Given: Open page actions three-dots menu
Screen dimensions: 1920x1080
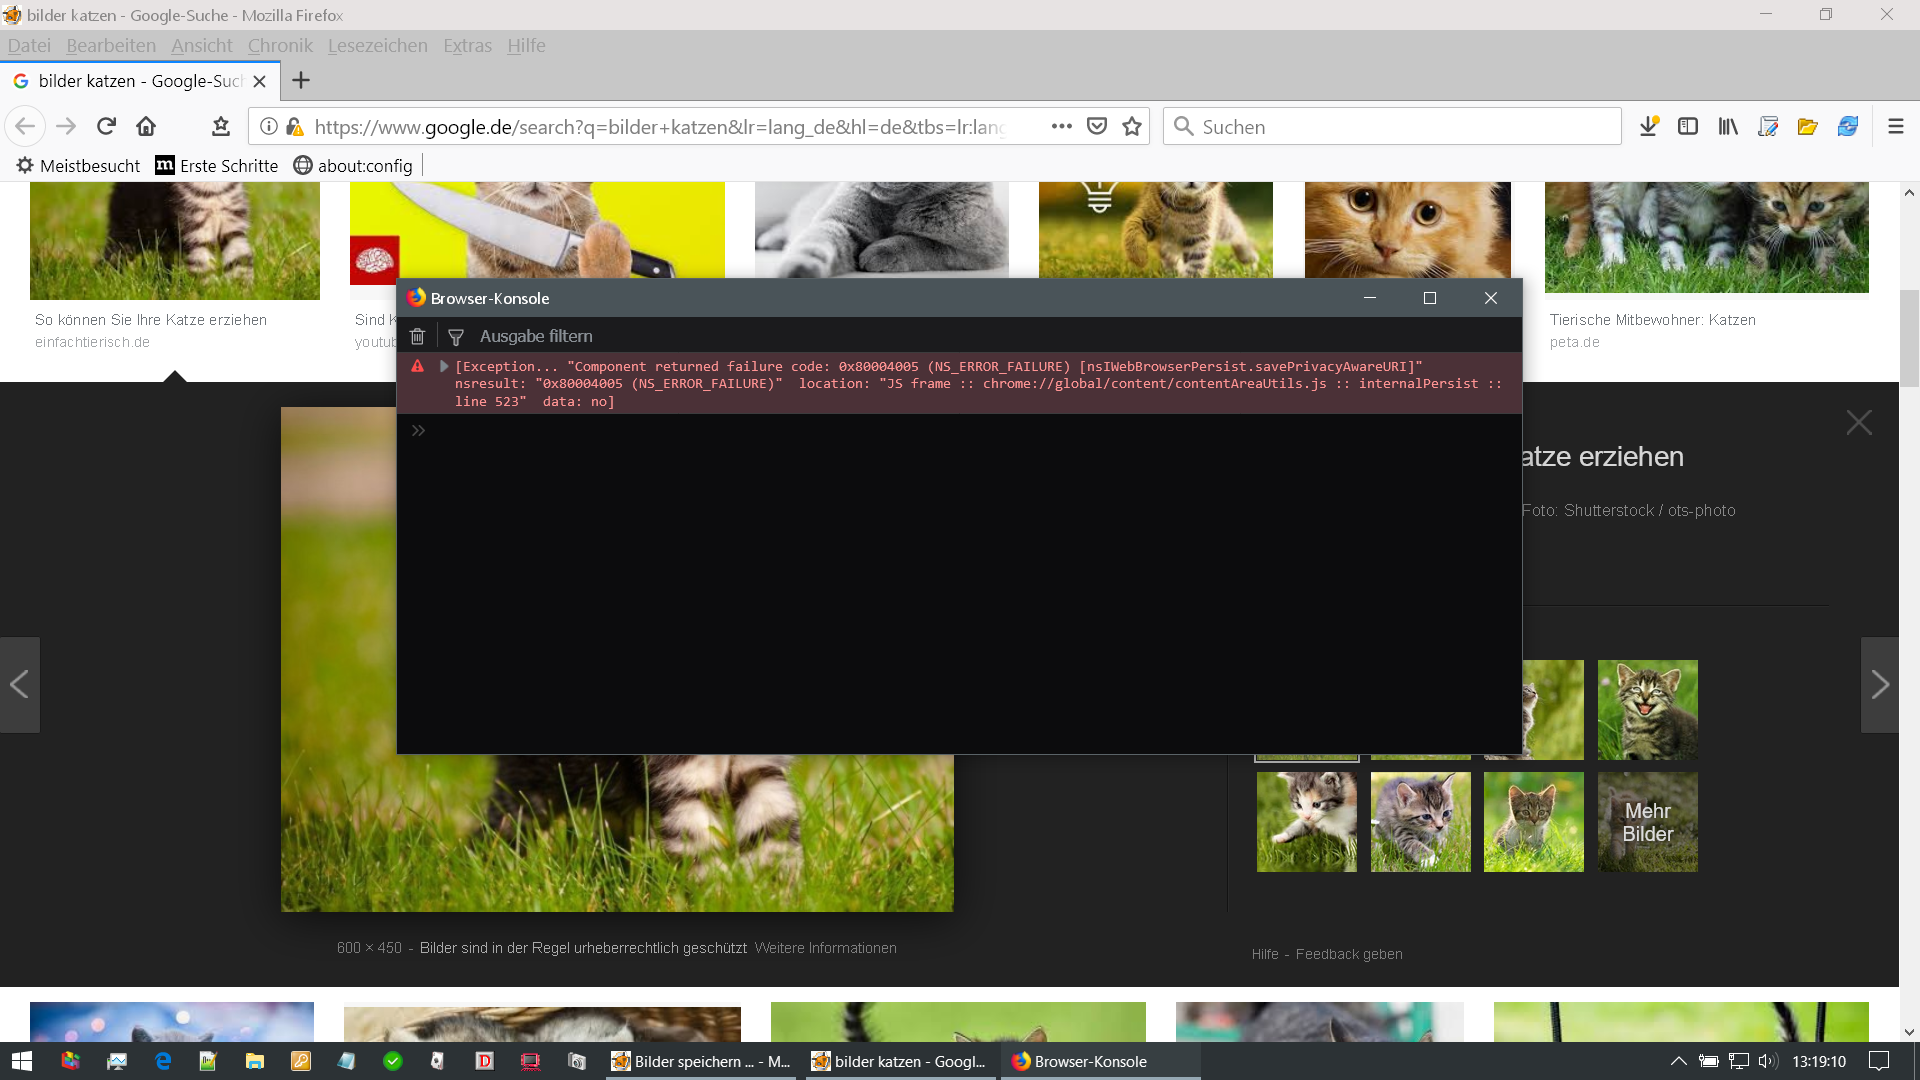Looking at the screenshot, I should pyautogui.click(x=1062, y=127).
